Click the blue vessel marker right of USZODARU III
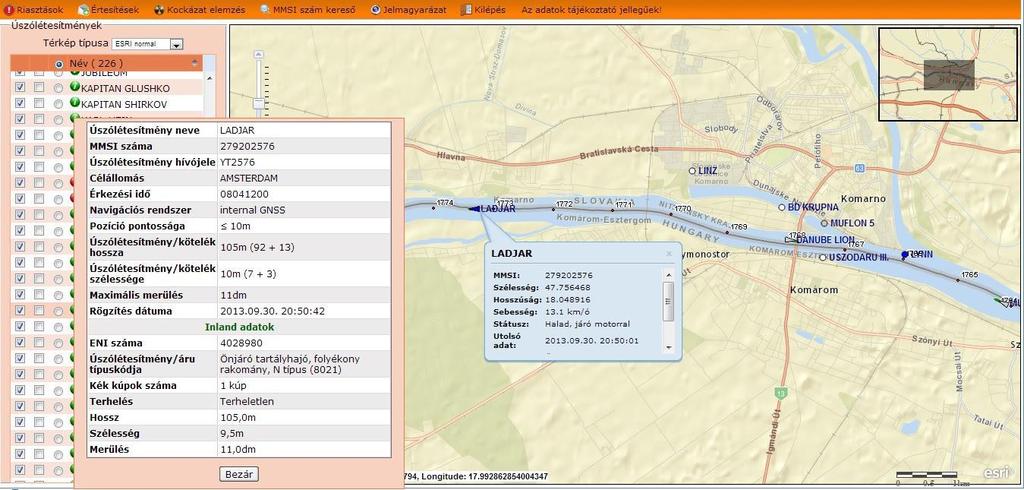Image resolution: width=1024 pixels, height=490 pixels. pos(904,254)
